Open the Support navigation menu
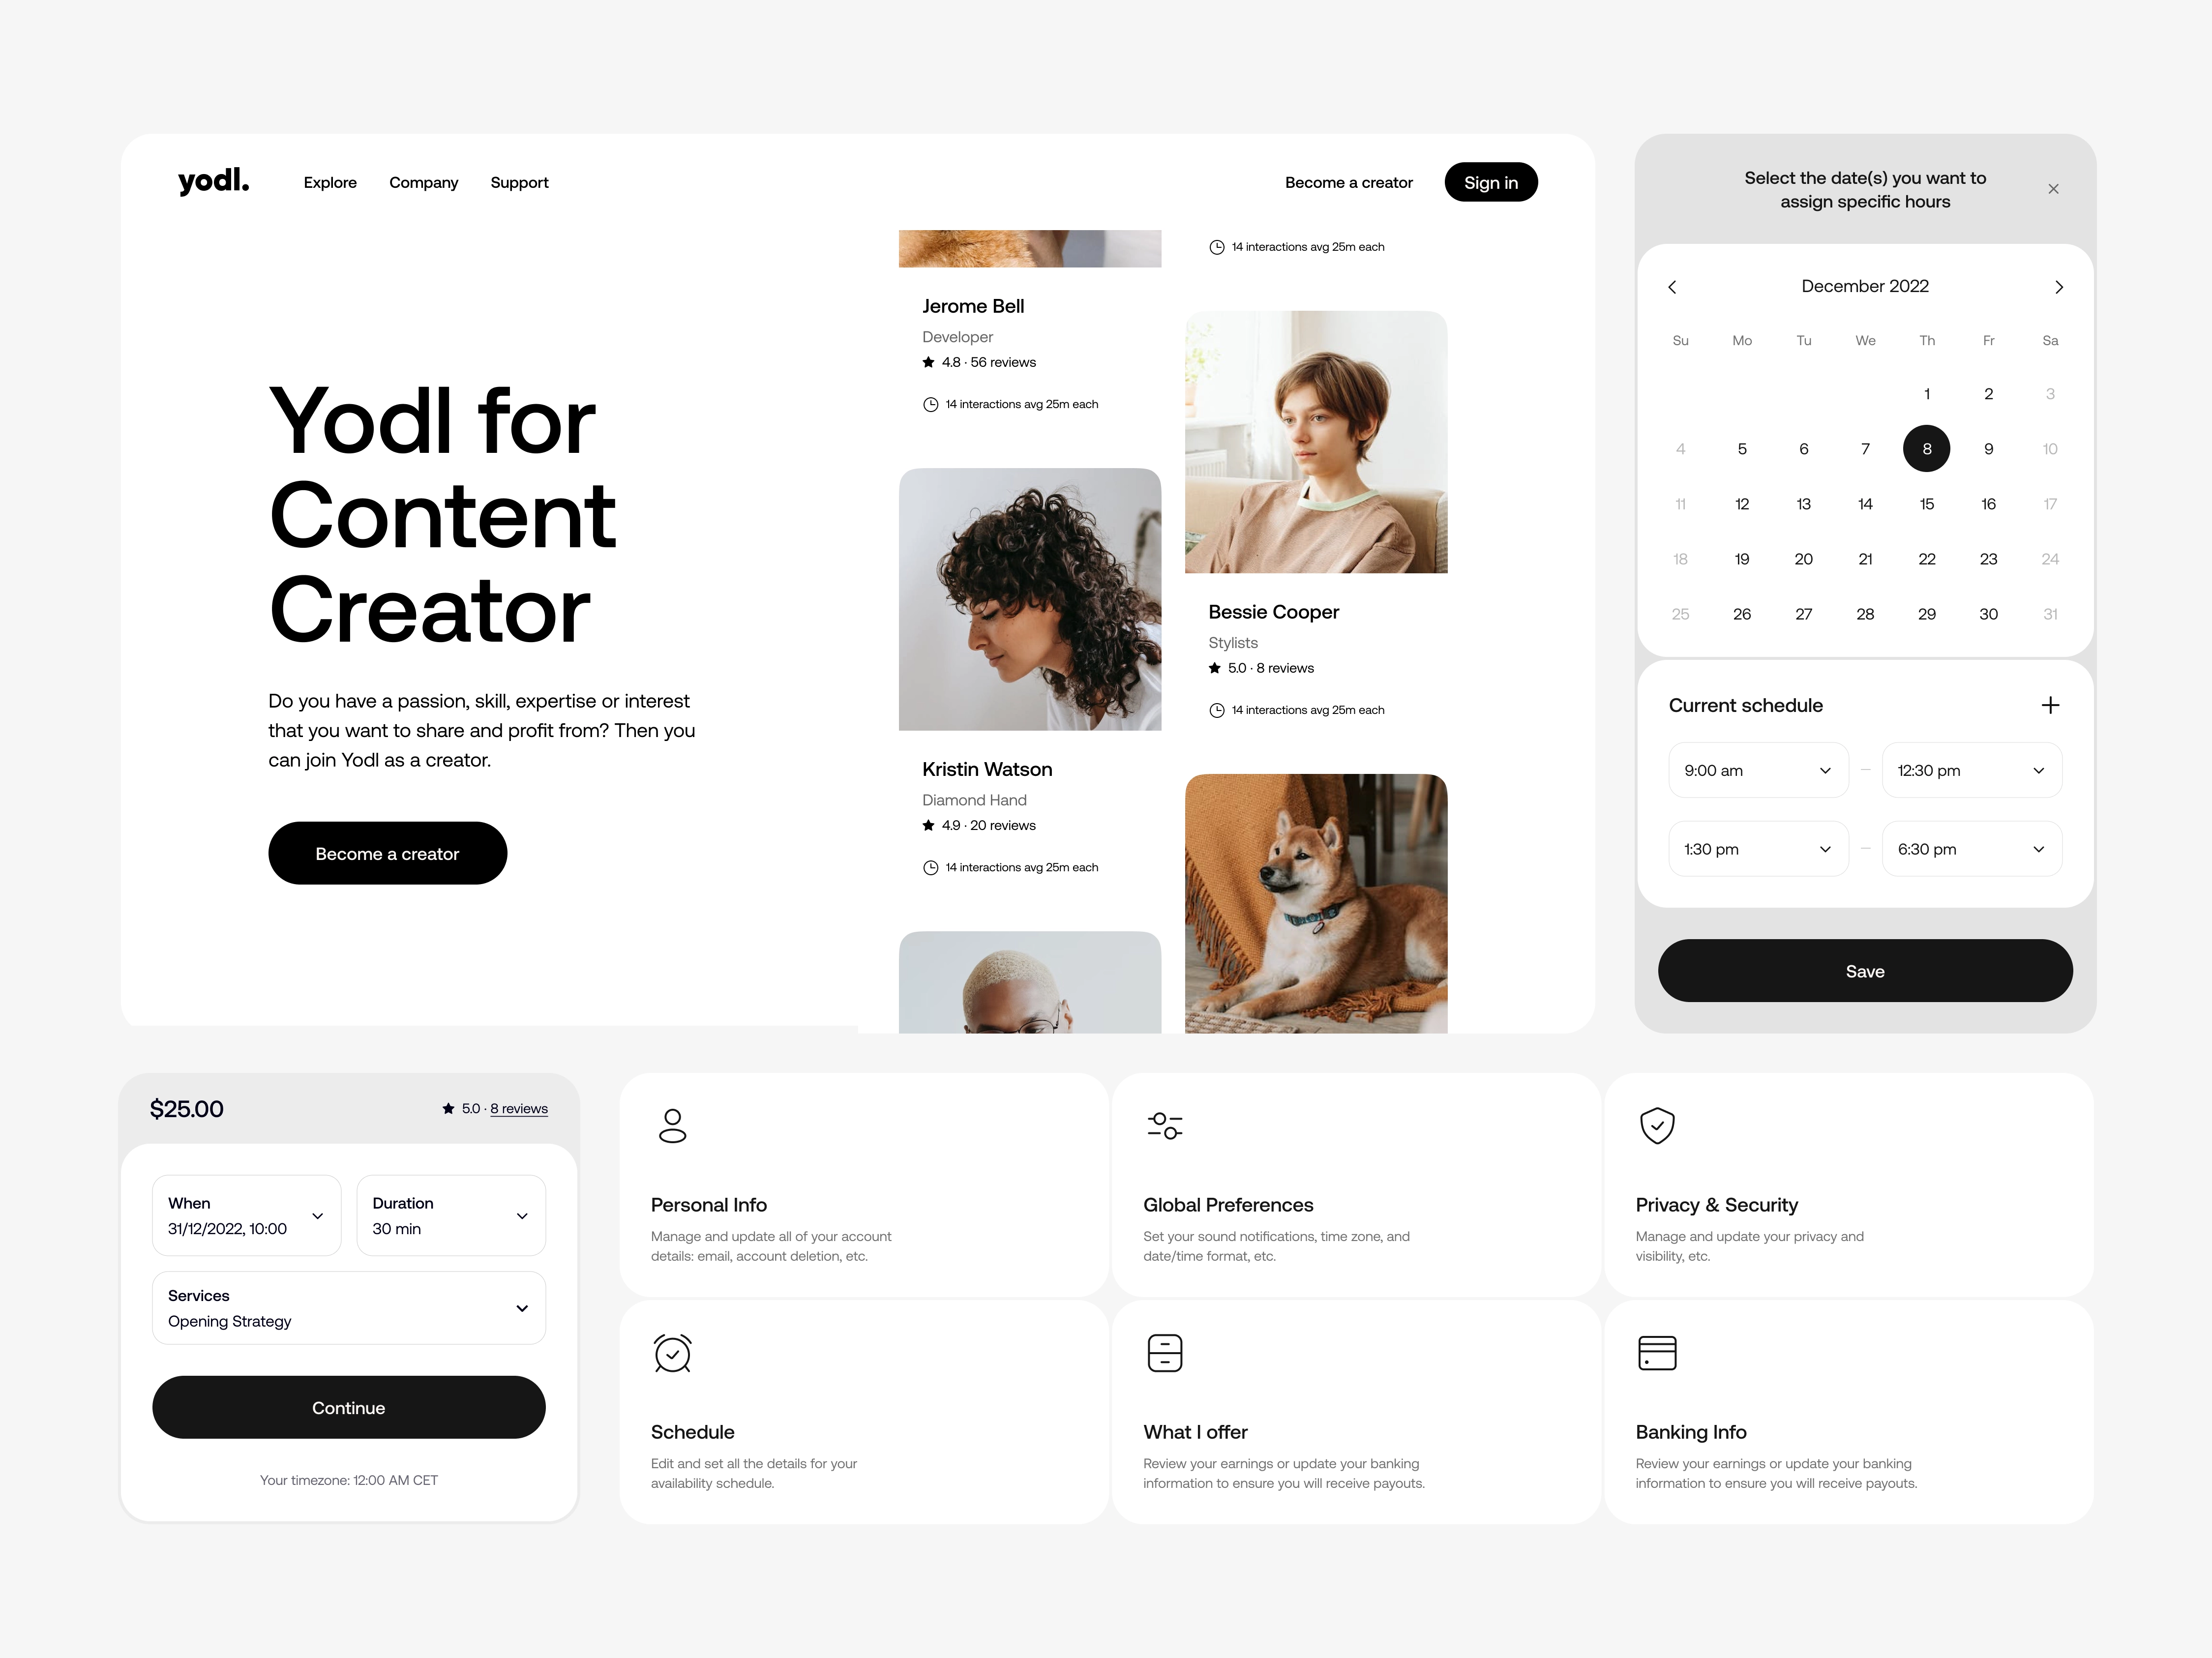Screen dimensions: 2212x1658 click(519, 181)
